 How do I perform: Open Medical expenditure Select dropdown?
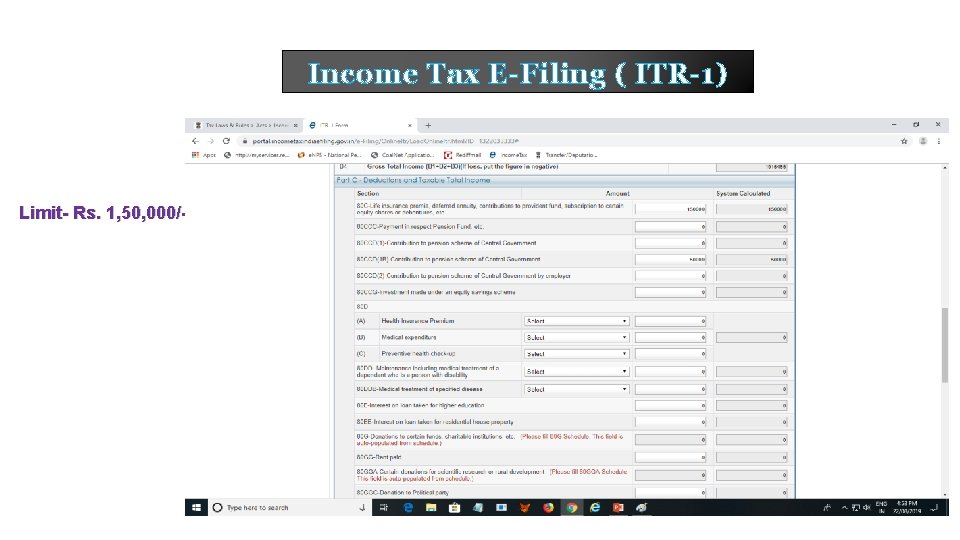576,337
